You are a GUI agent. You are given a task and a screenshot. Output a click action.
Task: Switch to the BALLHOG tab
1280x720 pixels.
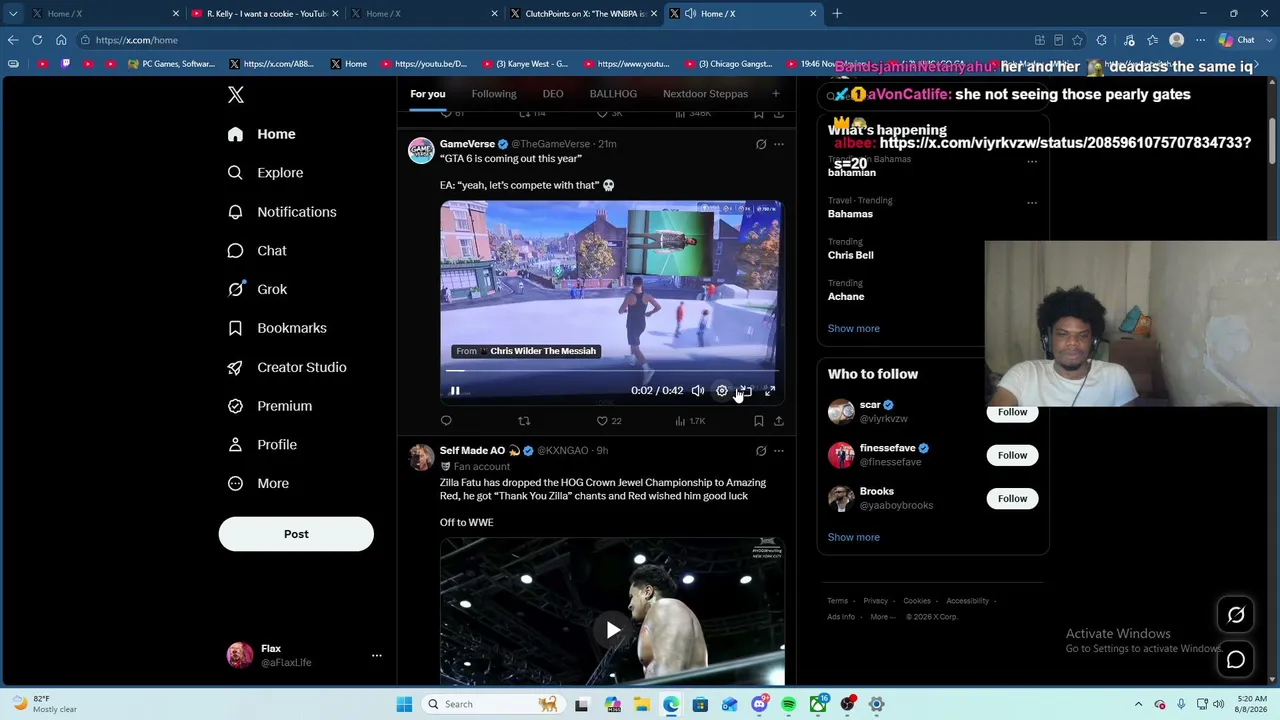pyautogui.click(x=613, y=94)
